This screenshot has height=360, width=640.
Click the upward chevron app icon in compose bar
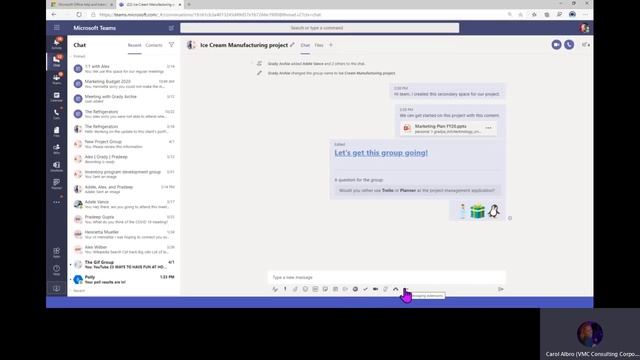396,289
